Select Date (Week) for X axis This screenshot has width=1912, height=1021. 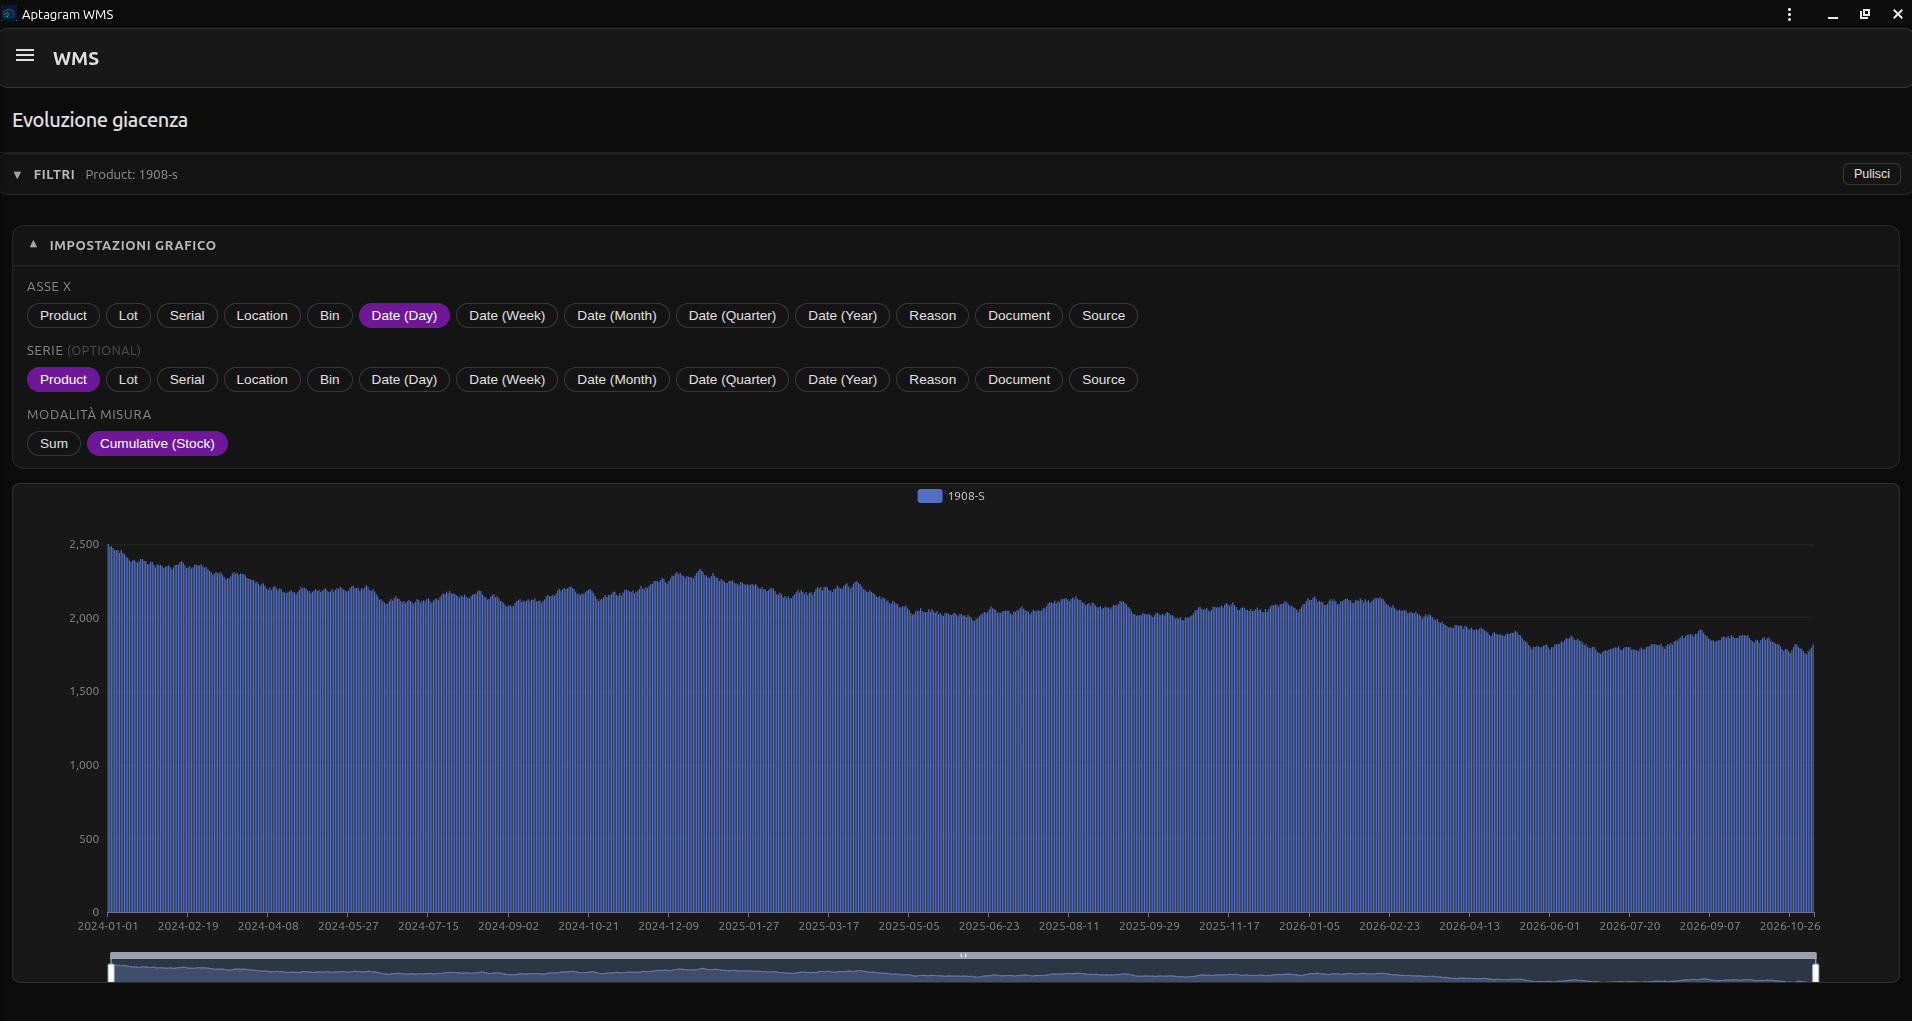(x=507, y=316)
